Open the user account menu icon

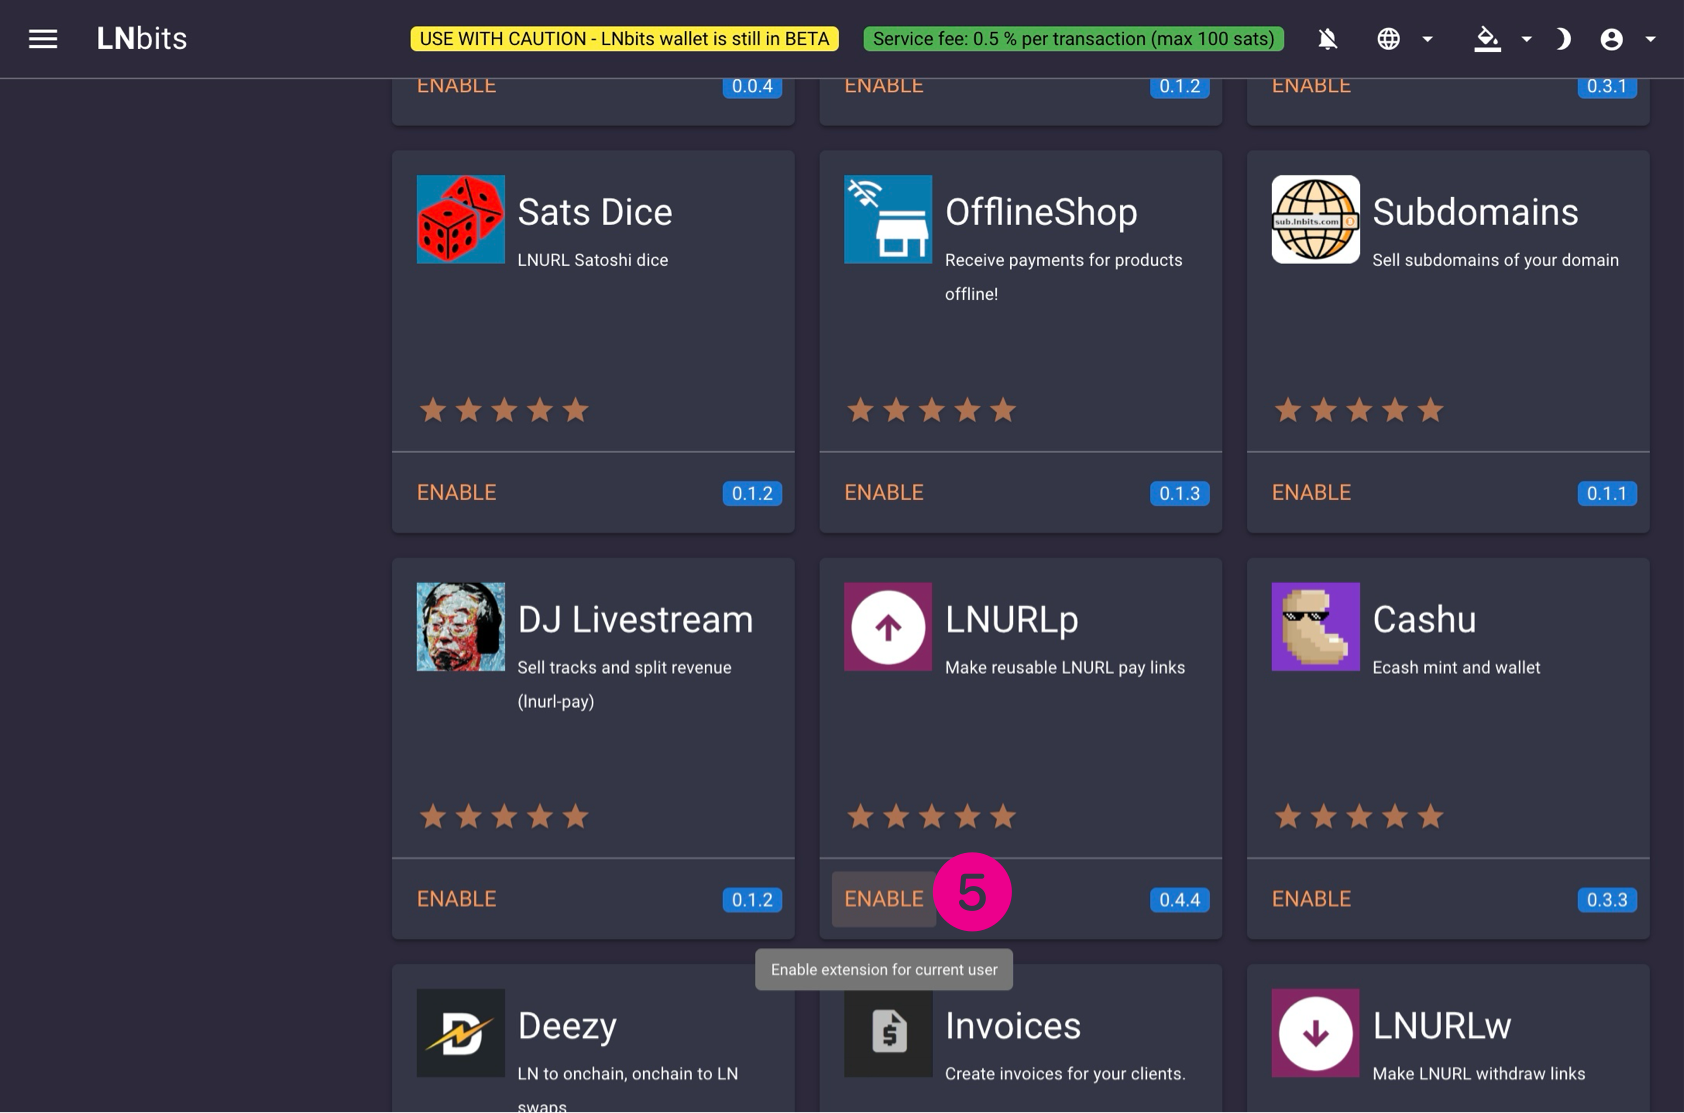tap(1611, 39)
